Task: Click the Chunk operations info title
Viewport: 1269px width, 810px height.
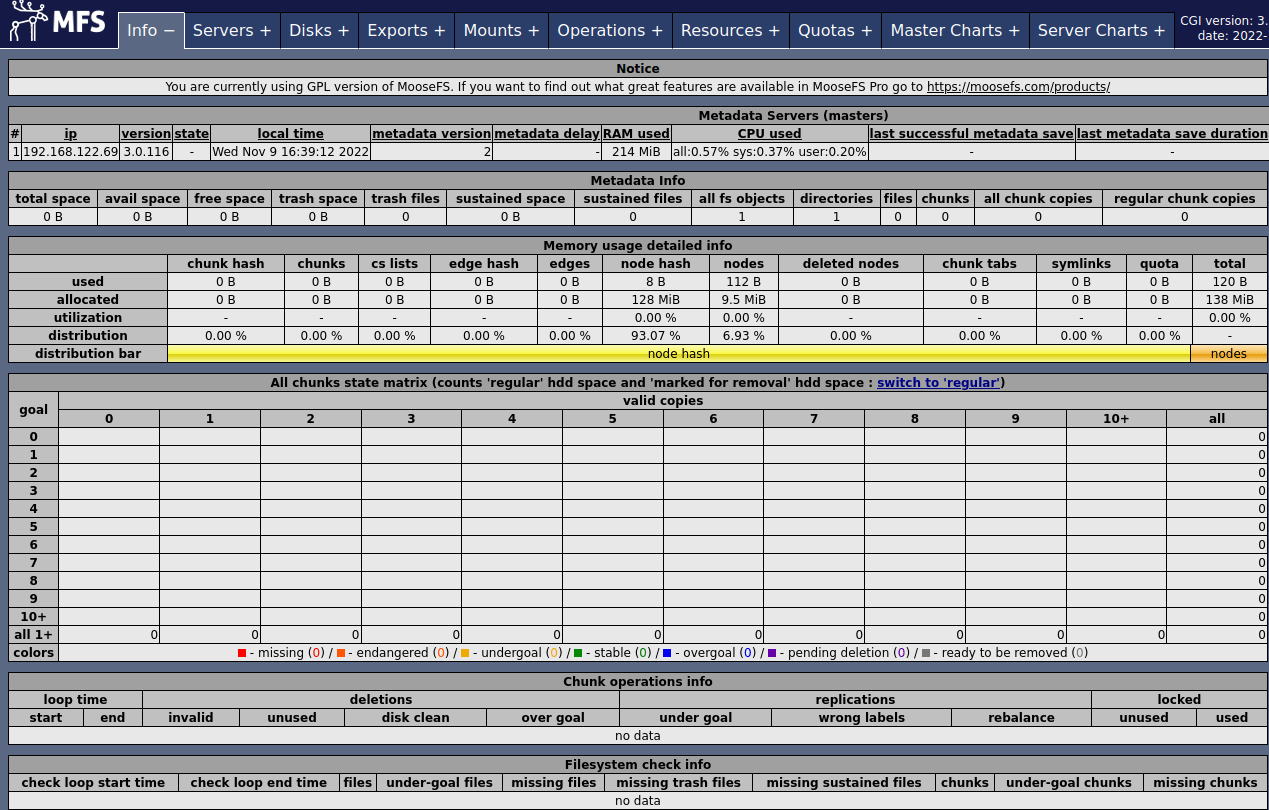Action: [638, 682]
